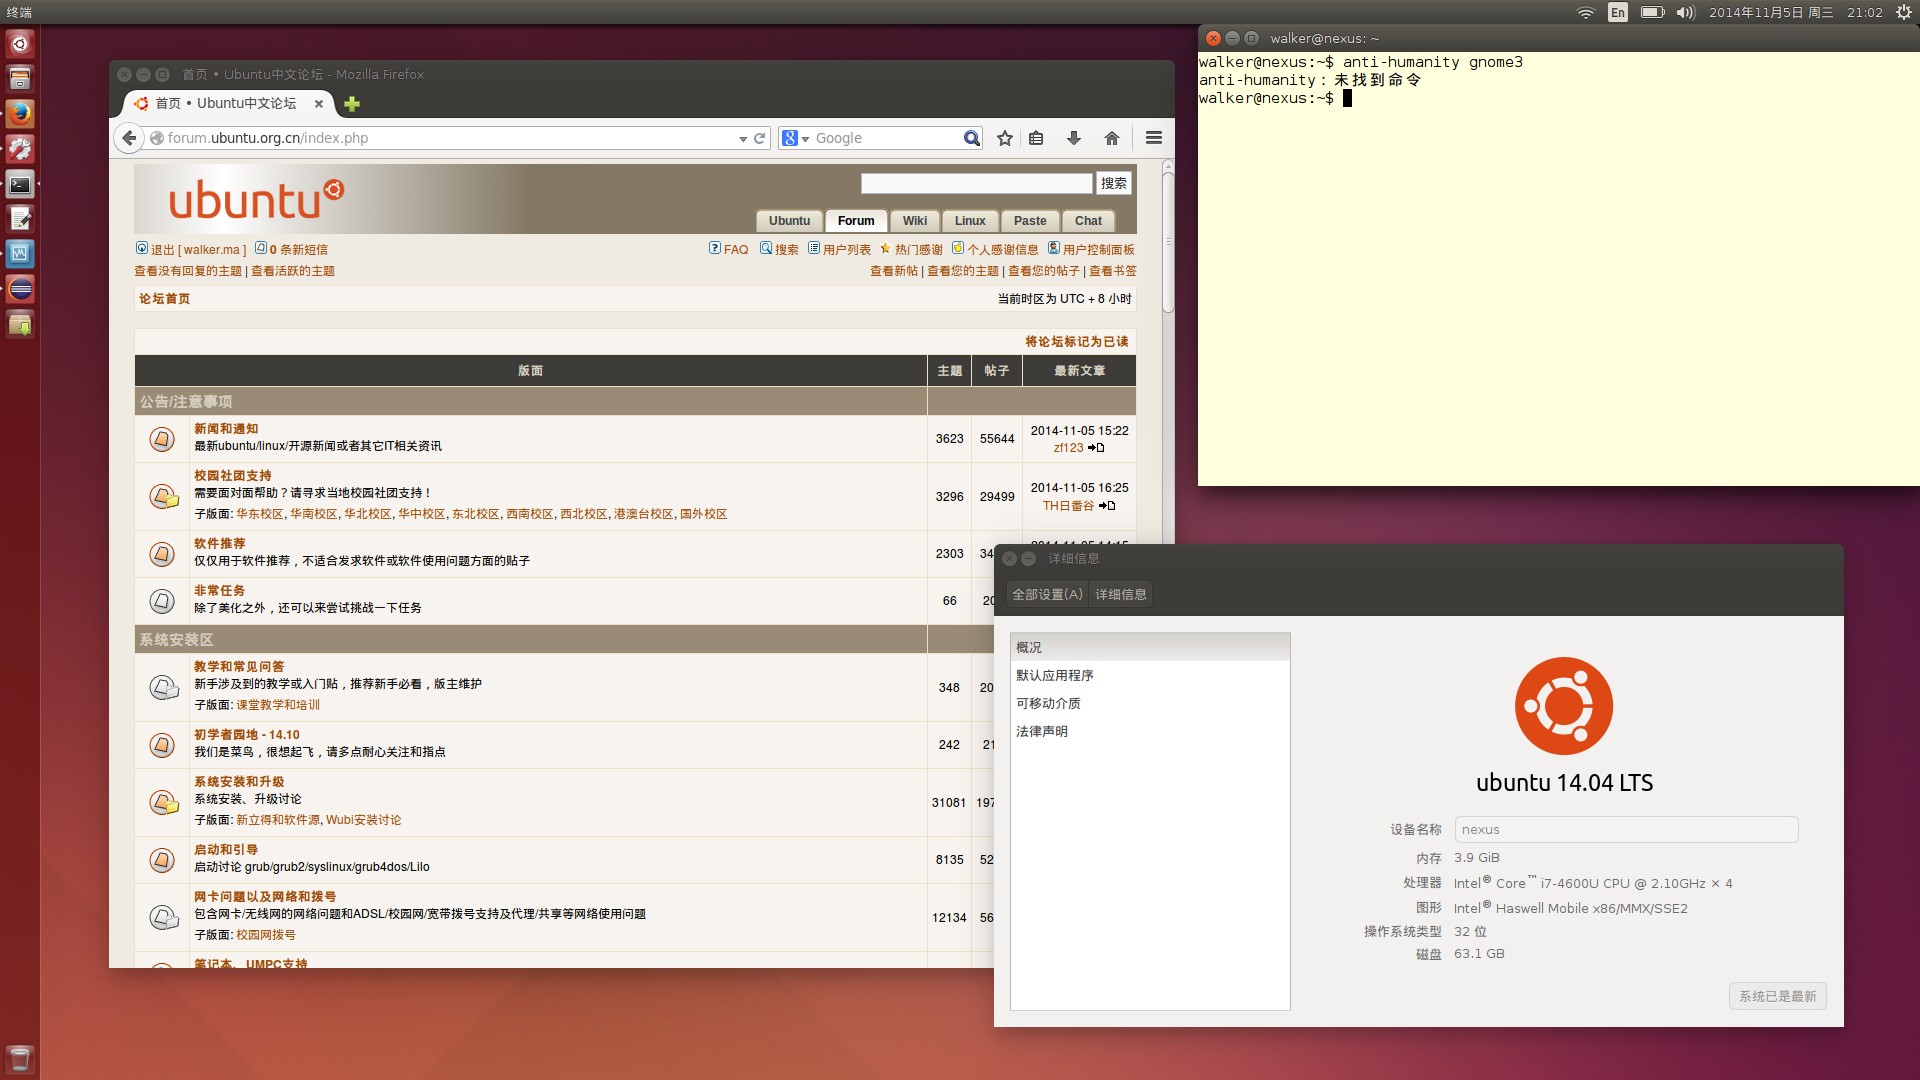
Task: Open software installer package icon in launcher
Action: coord(20,324)
